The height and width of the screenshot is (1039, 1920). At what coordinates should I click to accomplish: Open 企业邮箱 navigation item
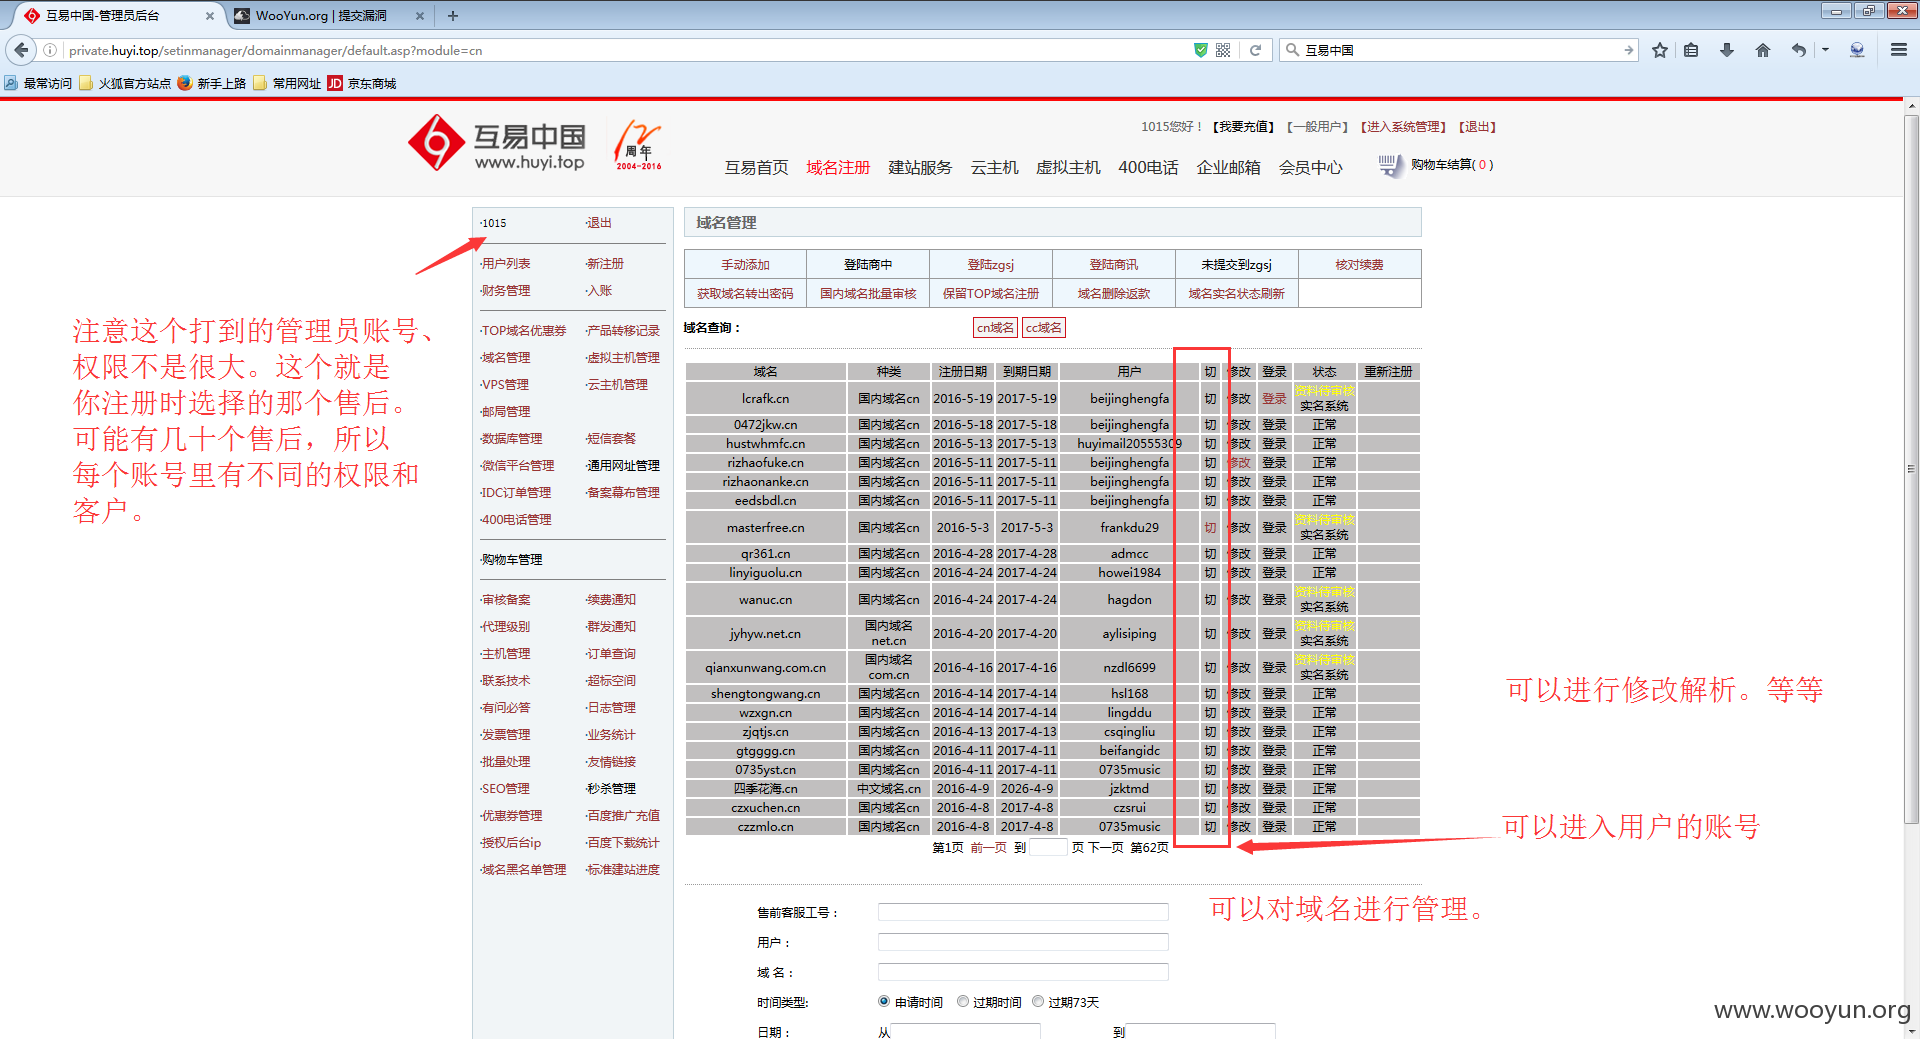click(x=1228, y=168)
